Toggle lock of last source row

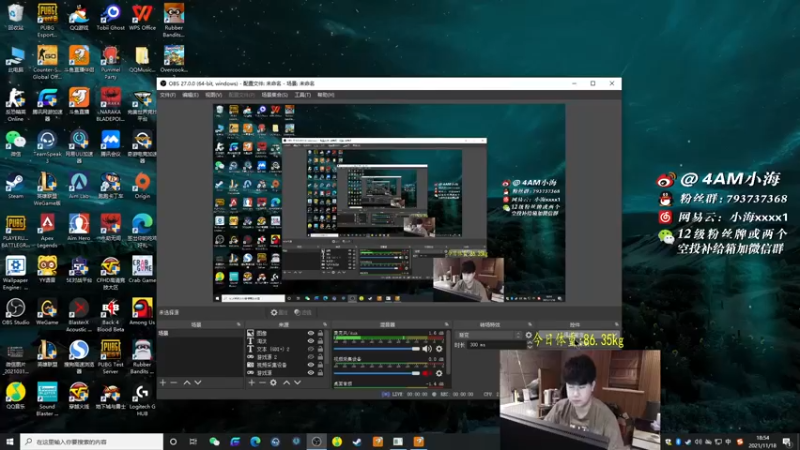[x=320, y=373]
